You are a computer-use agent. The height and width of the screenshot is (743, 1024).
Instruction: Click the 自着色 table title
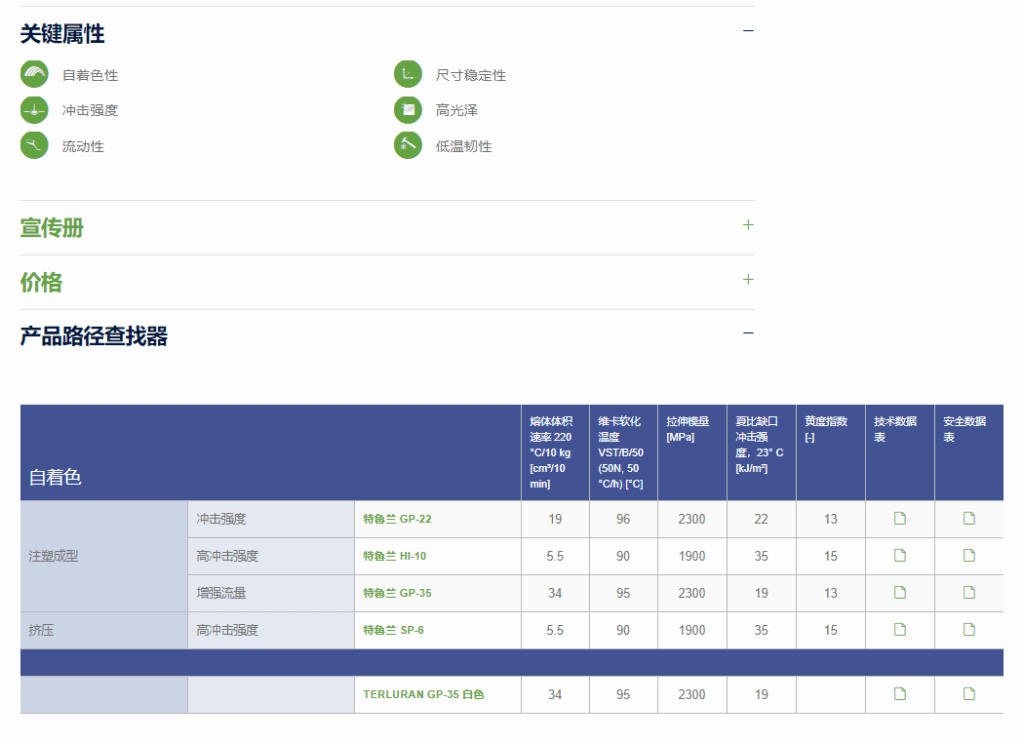(x=55, y=477)
